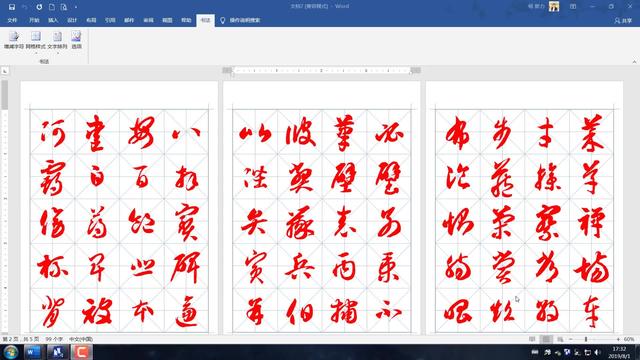Click the 操作说明搜索 tell-me search box
This screenshot has height=360, width=640.
click(244, 20)
